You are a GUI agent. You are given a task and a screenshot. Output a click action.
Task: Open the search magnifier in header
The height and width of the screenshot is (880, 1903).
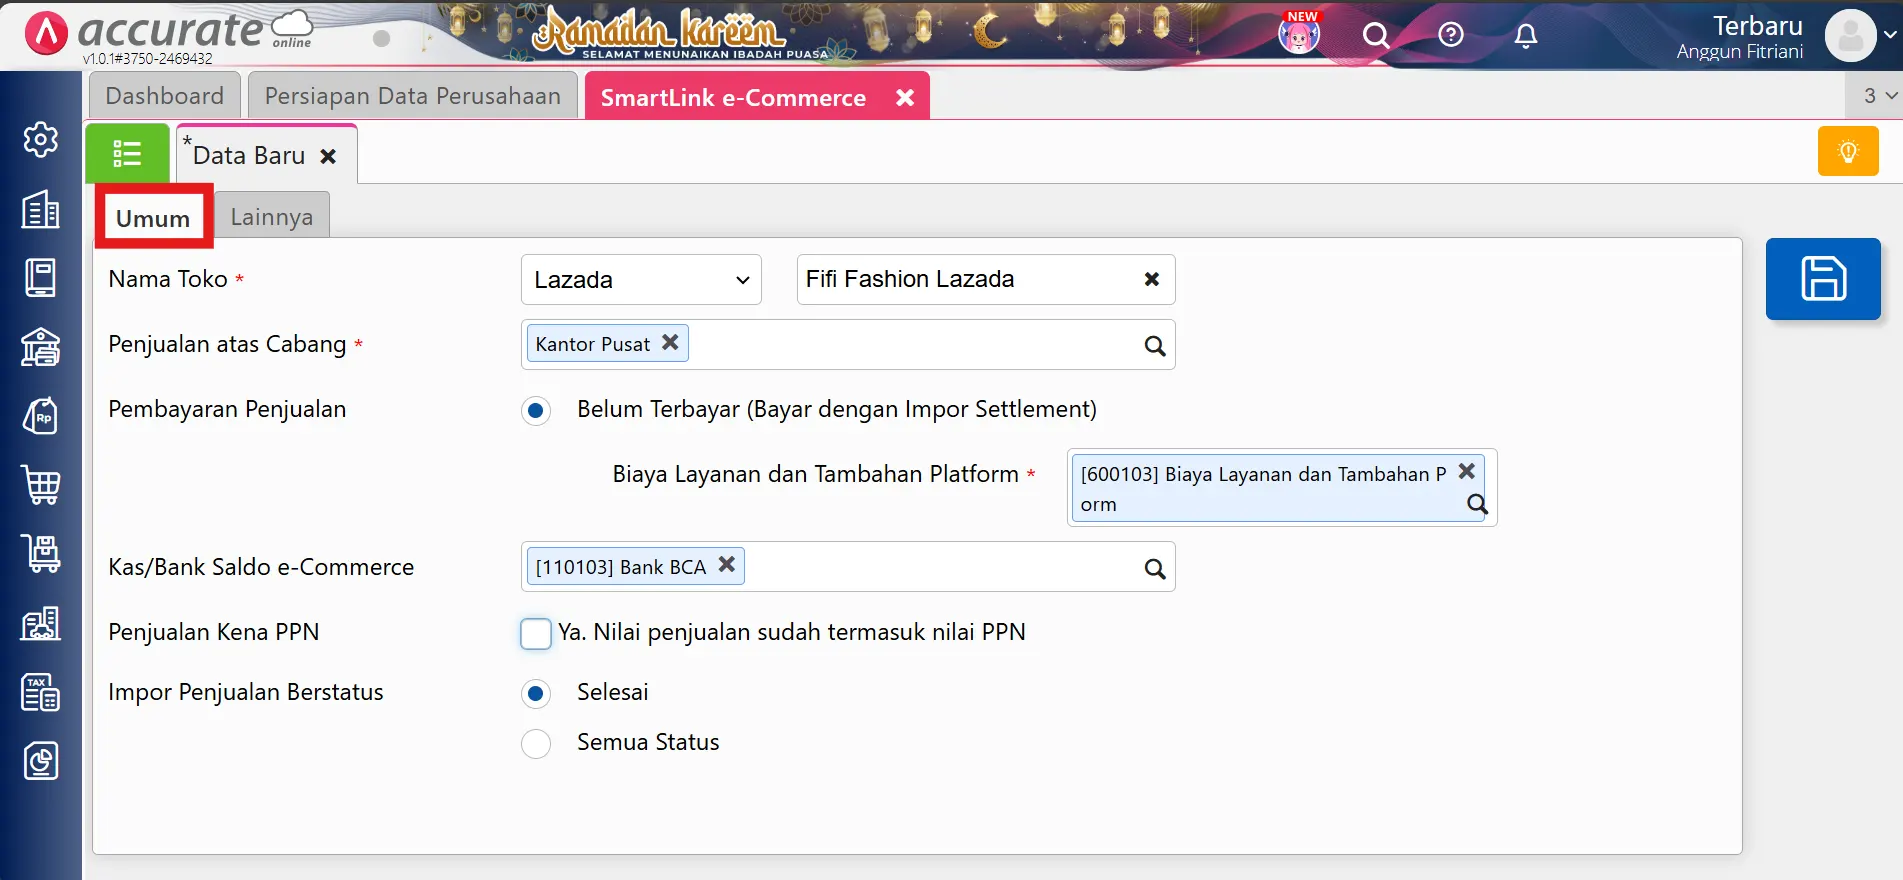click(x=1376, y=36)
